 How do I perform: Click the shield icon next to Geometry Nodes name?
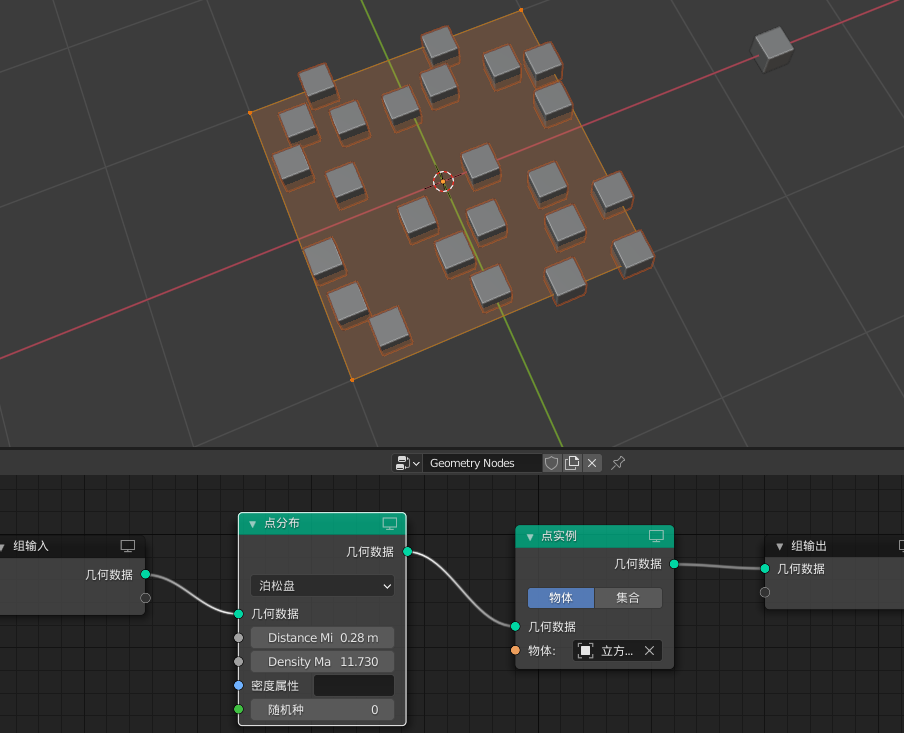[551, 462]
